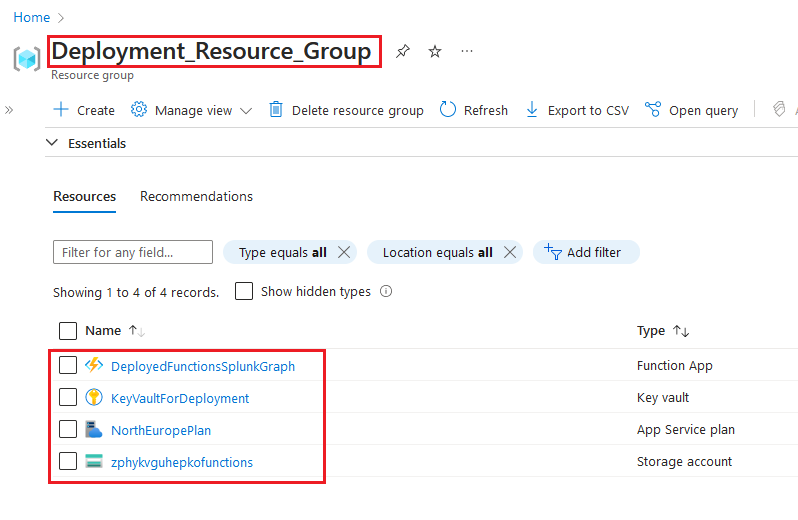The height and width of the screenshot is (520, 798).
Task: Select the Resources tab
Action: 84,196
